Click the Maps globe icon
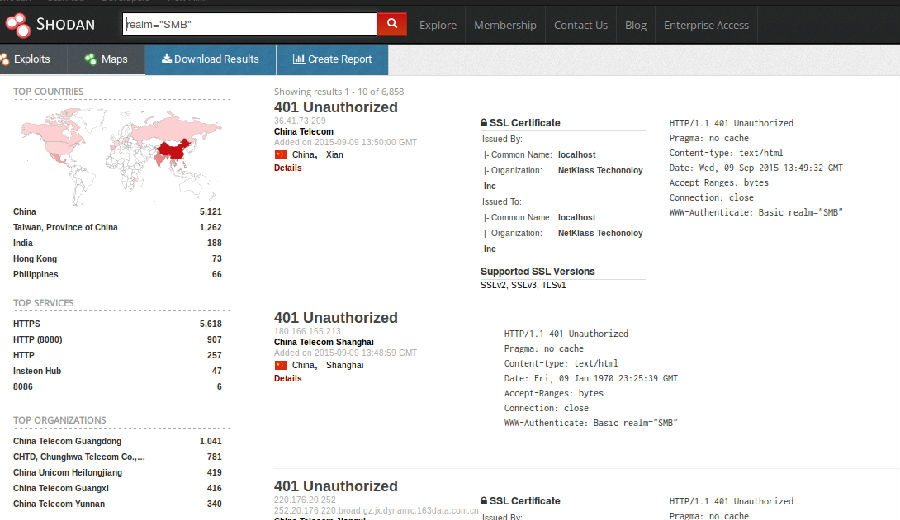This screenshot has width=900, height=520. click(90, 59)
